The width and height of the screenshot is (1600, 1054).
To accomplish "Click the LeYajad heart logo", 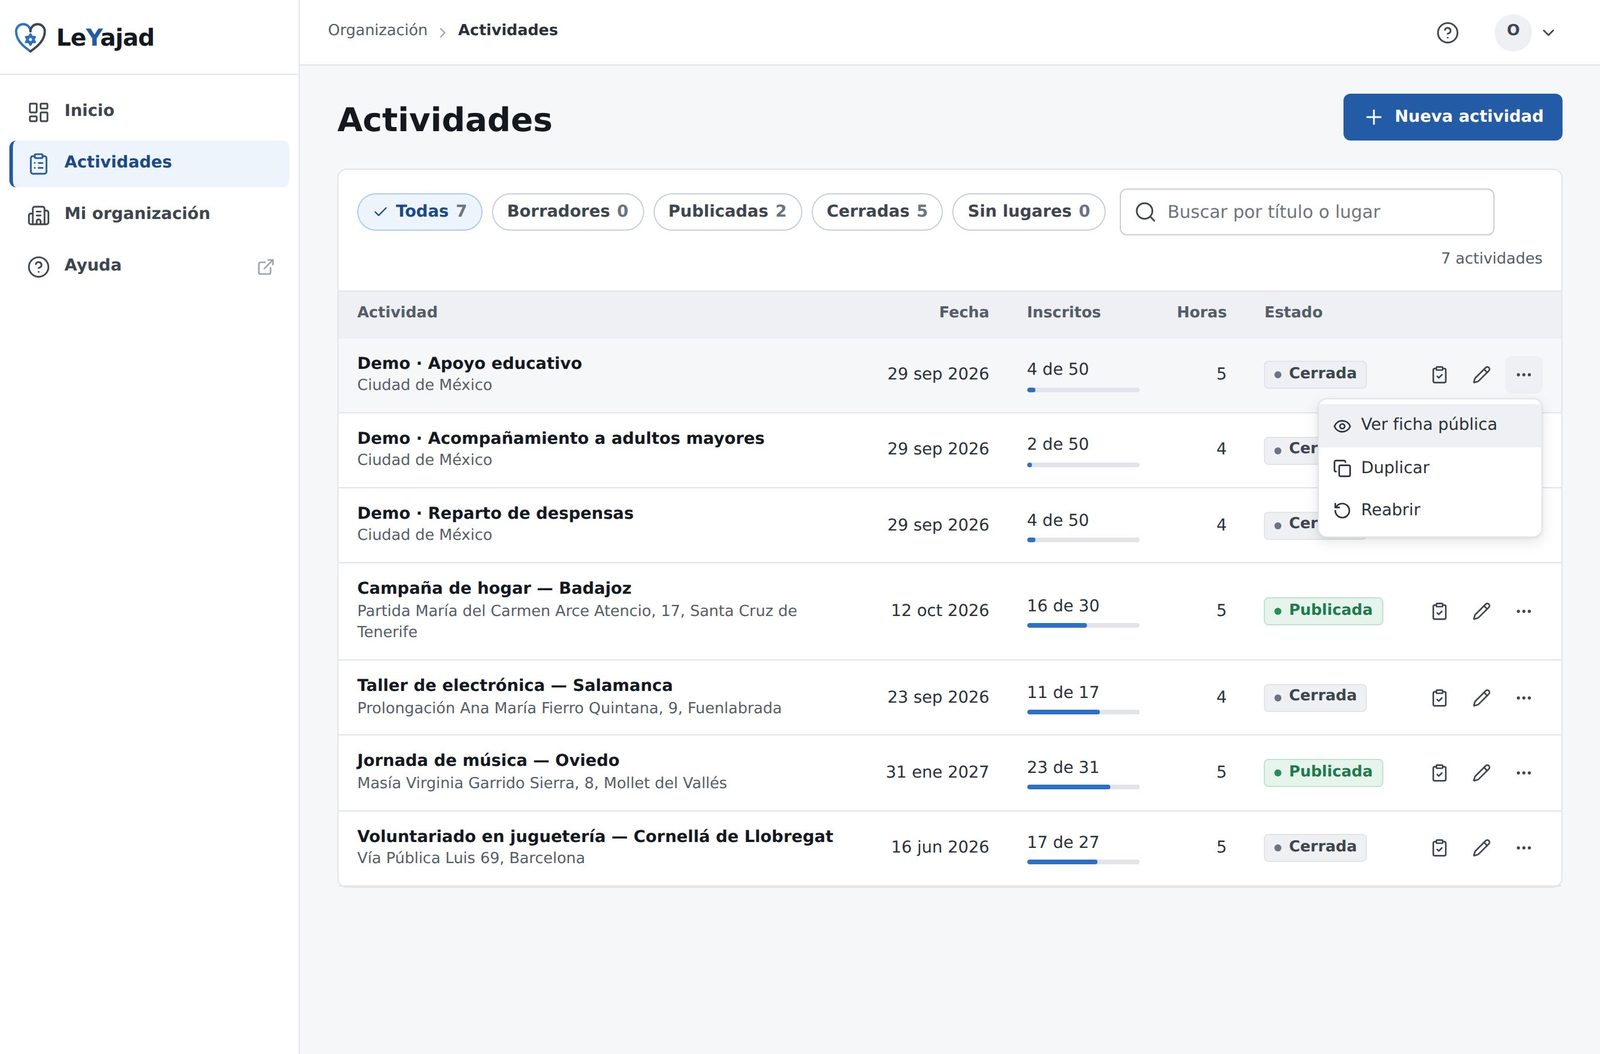I will click(x=30, y=37).
